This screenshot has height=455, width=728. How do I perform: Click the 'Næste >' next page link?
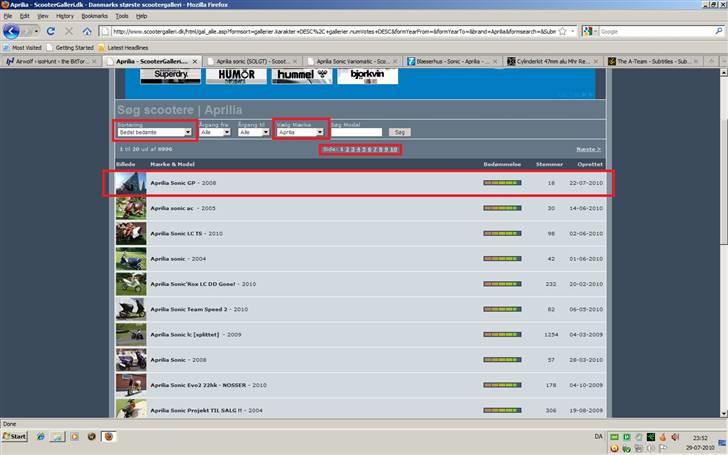589,149
